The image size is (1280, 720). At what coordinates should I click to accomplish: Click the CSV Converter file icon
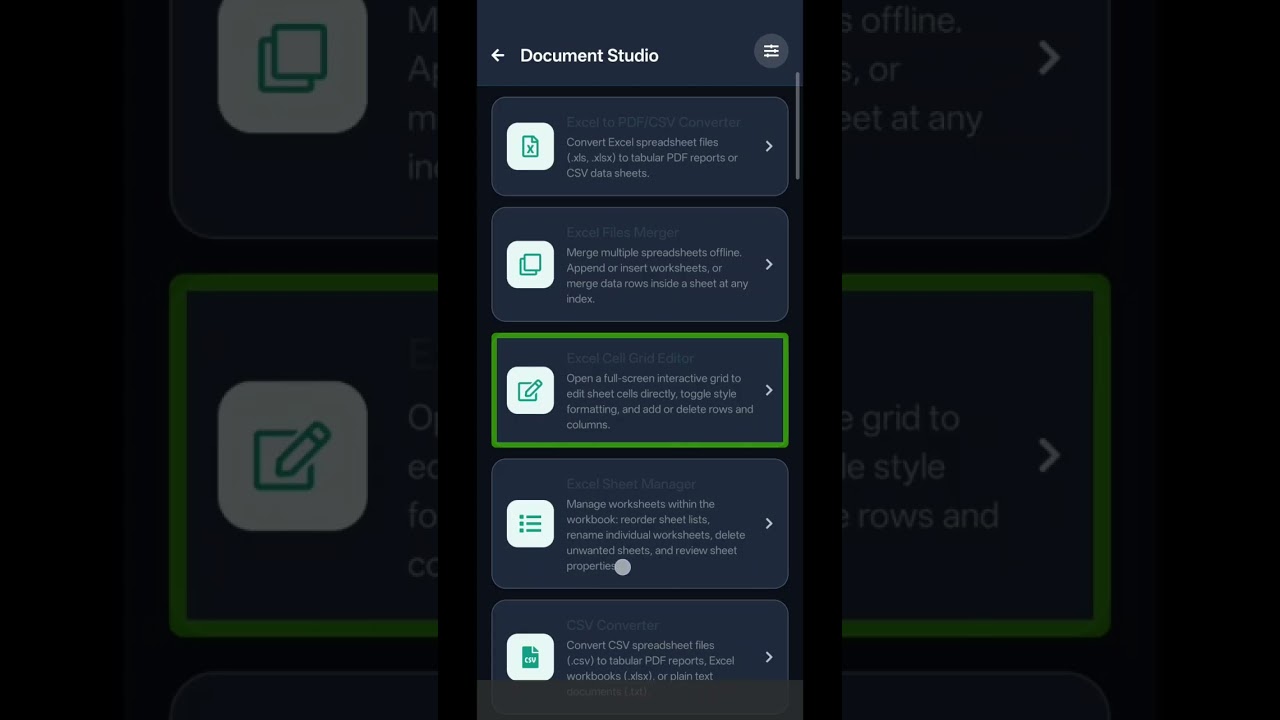530,657
